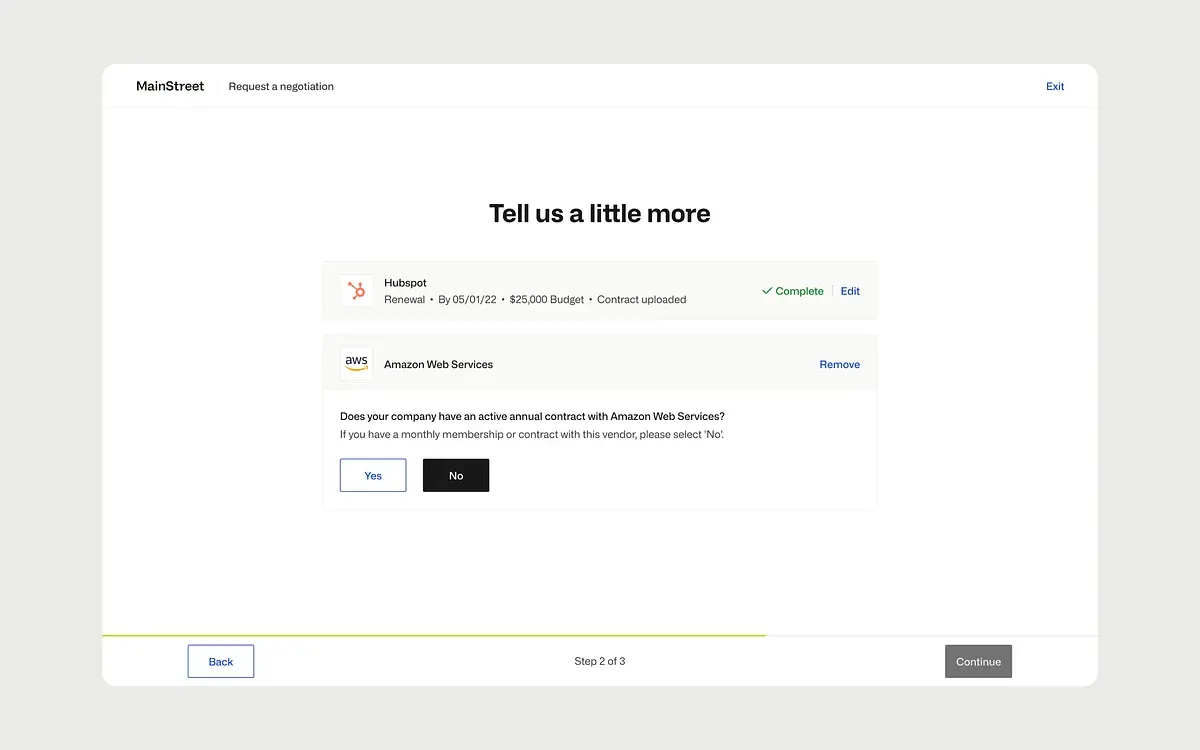
Task: Switch to the Hubspot vendor entry
Action: point(404,283)
